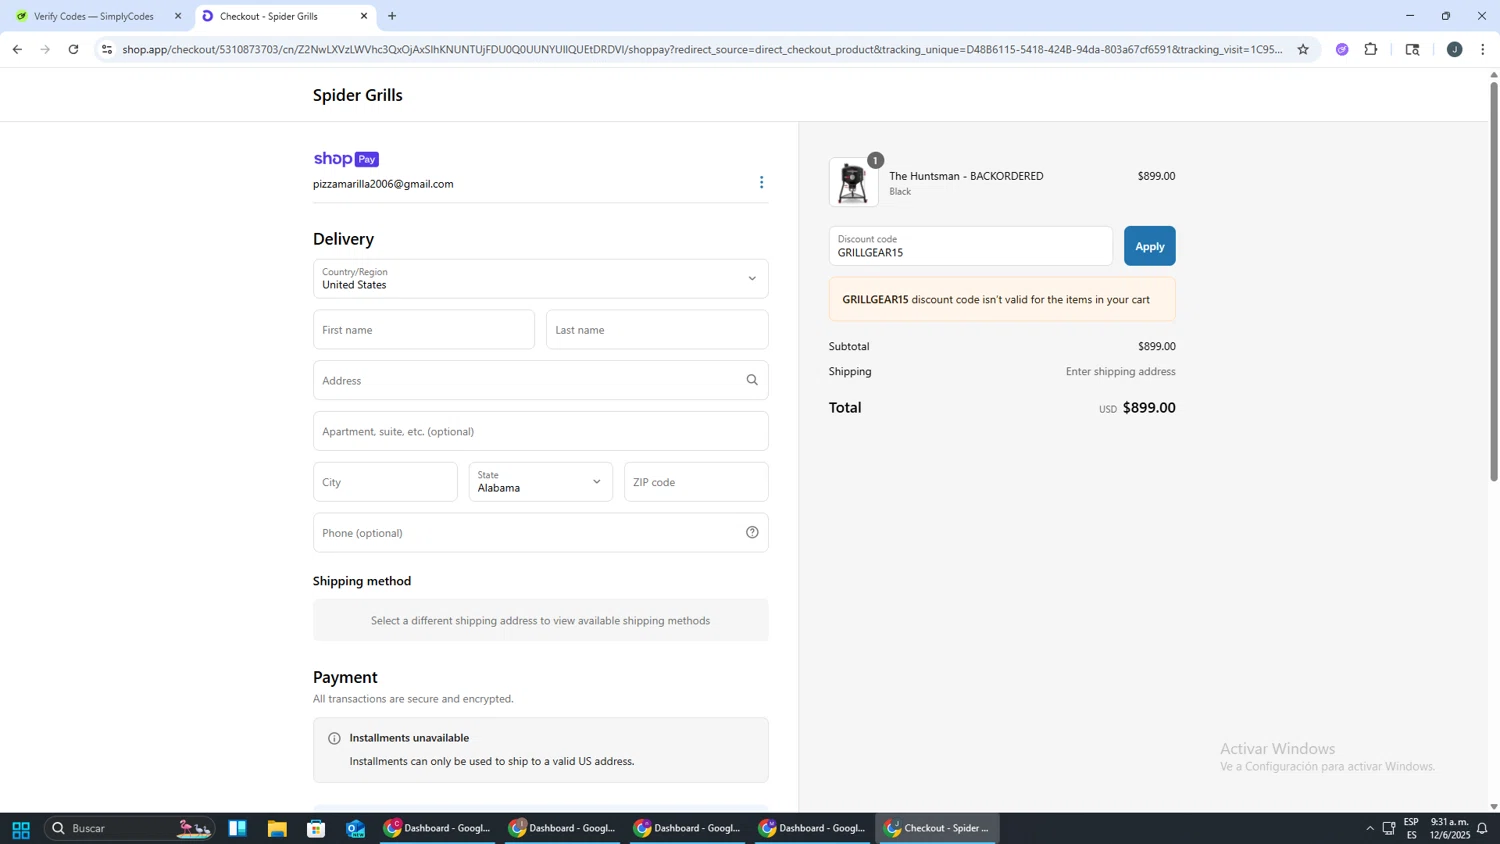Click the Enter shipping address text
The width and height of the screenshot is (1500, 844).
point(1120,372)
